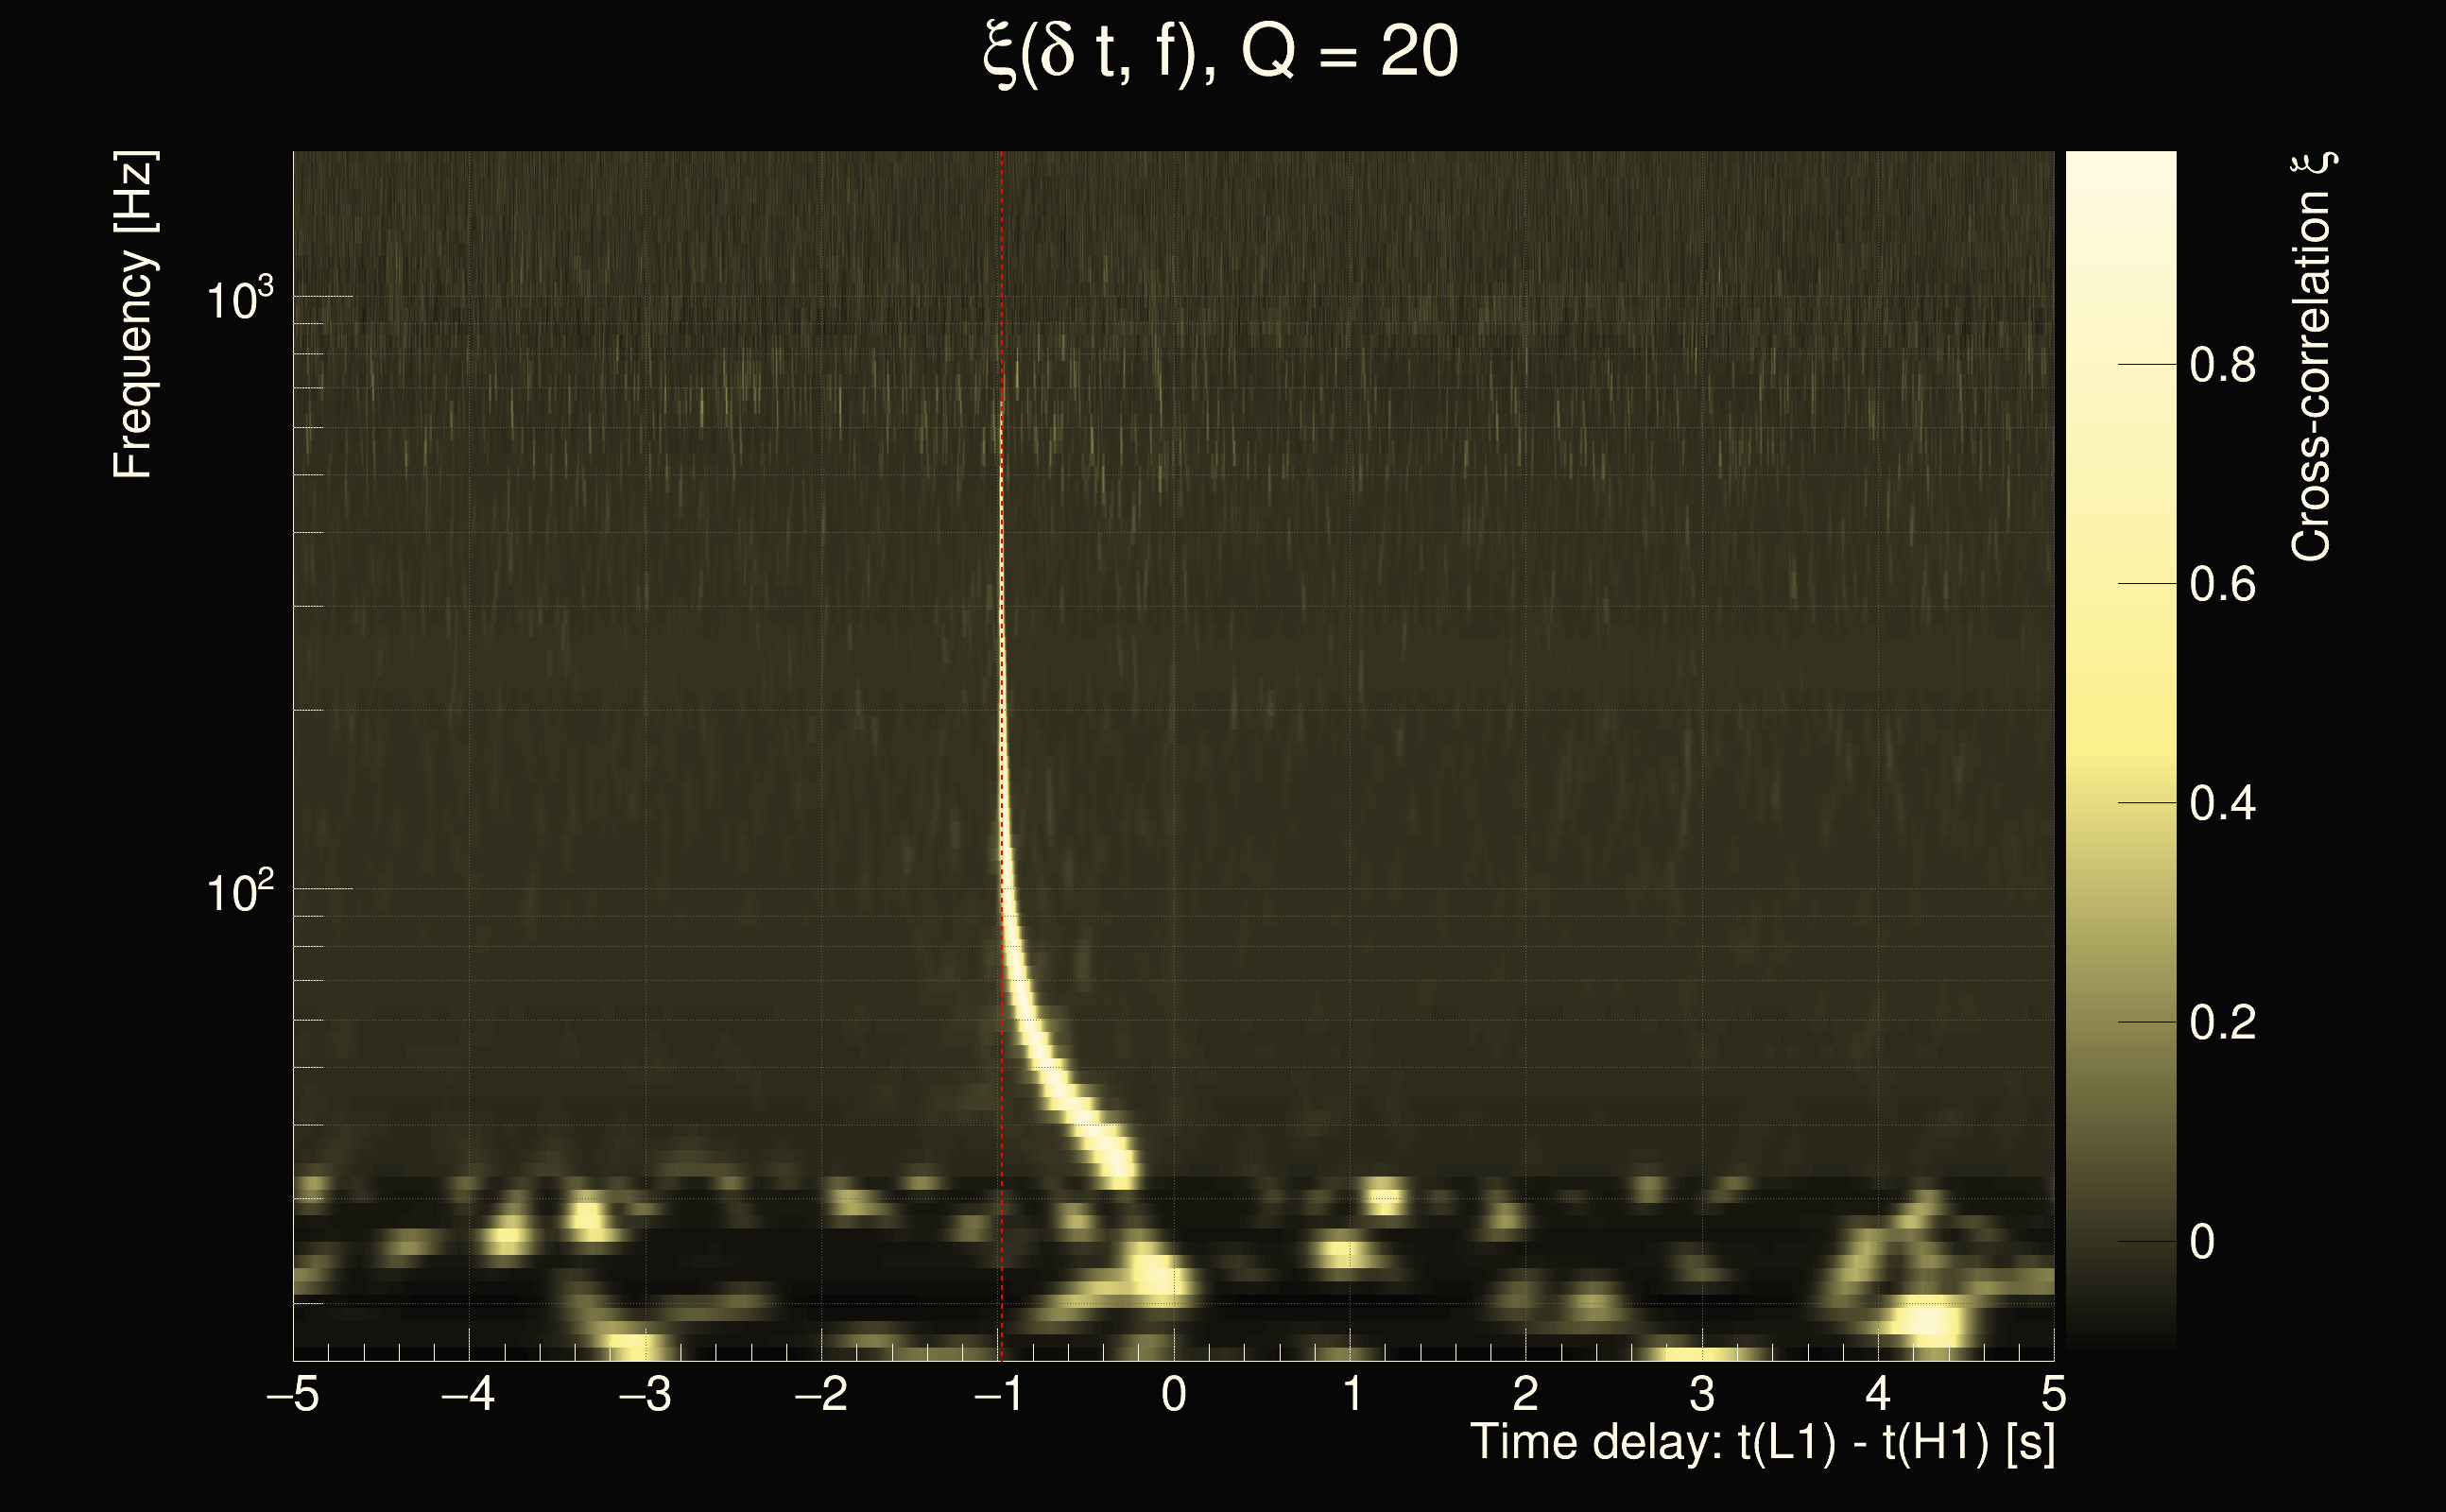This screenshot has width=2446, height=1512.
Task: Click the time delay axis title
Action: 1762,1443
